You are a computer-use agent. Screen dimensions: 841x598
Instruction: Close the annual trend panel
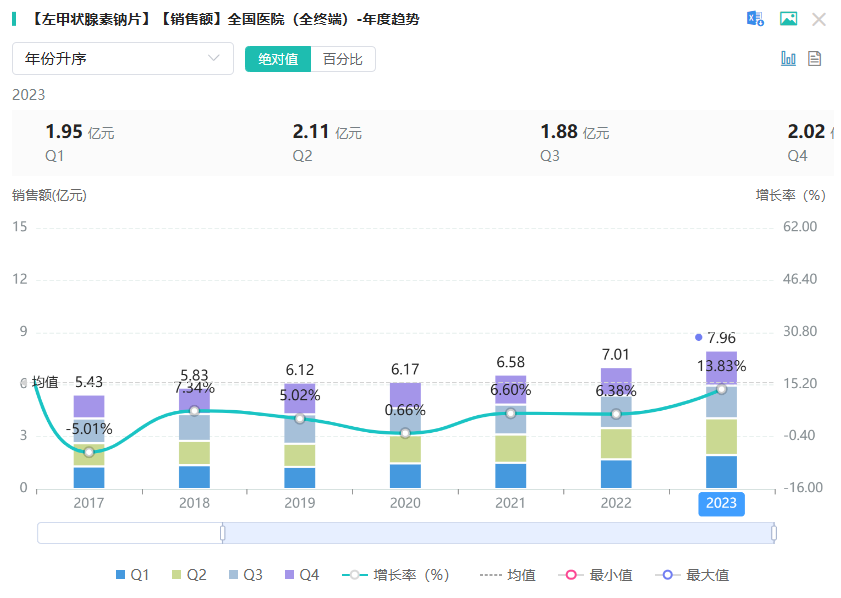pos(818,20)
